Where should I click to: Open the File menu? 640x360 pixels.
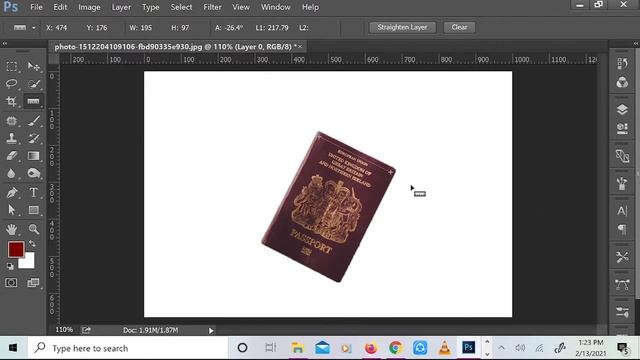coord(36,7)
